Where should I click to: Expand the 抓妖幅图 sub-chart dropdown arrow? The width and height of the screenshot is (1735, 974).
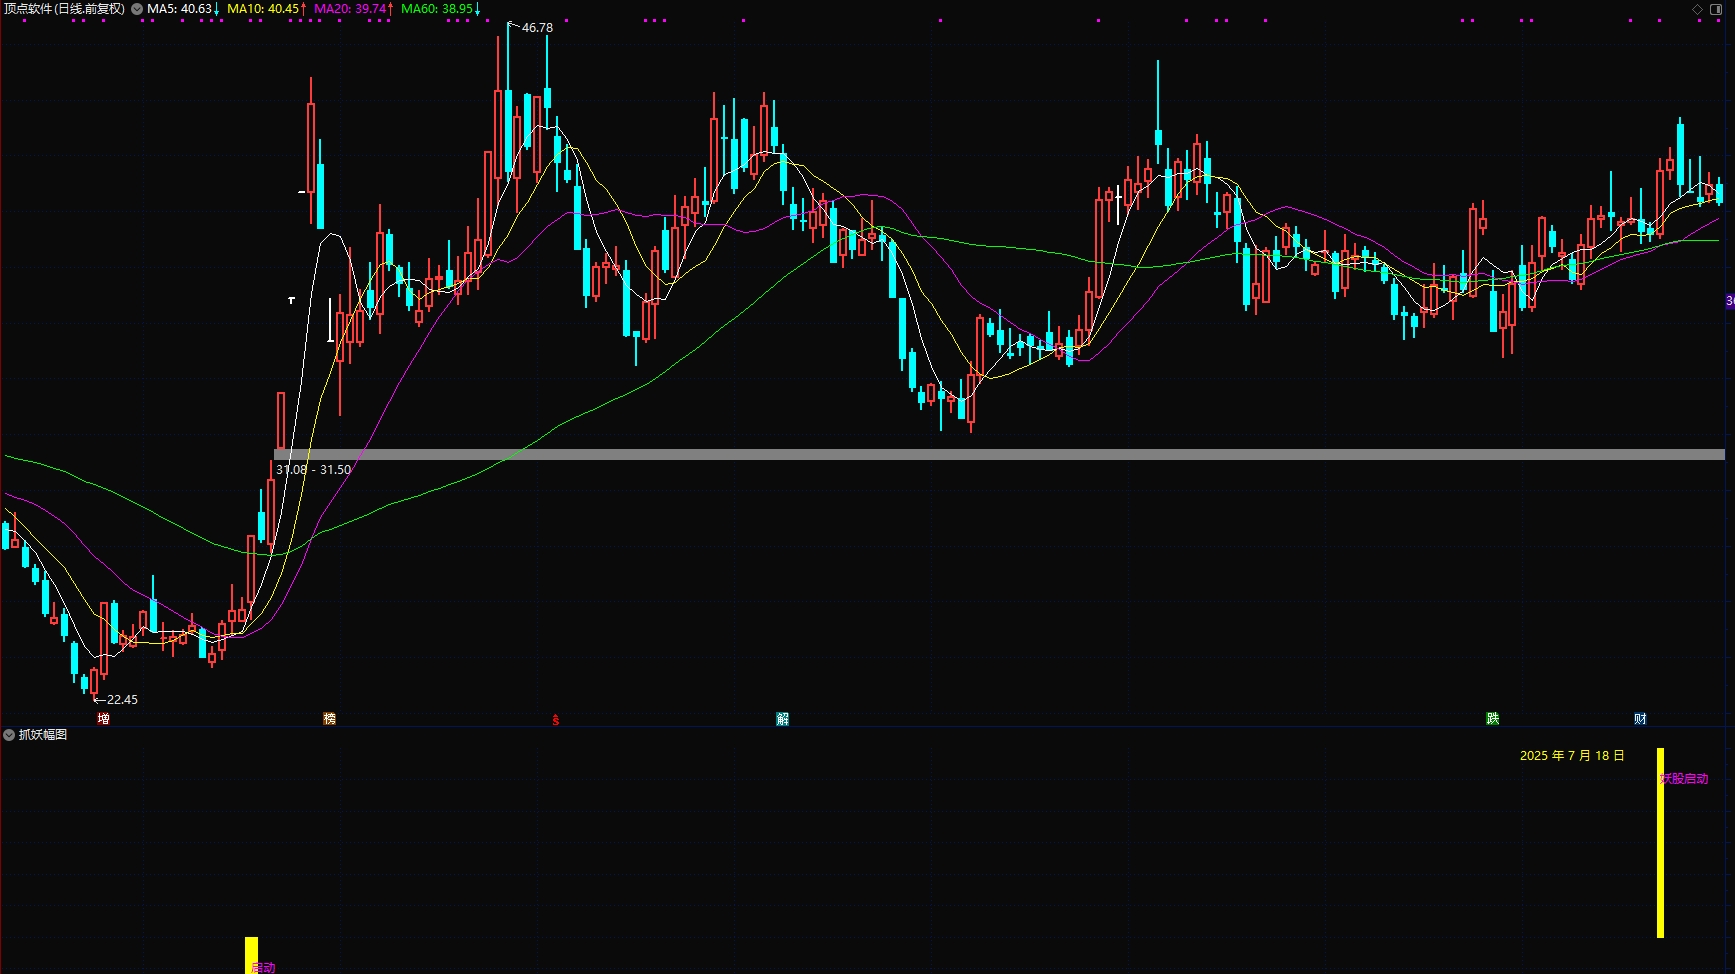pos(9,735)
